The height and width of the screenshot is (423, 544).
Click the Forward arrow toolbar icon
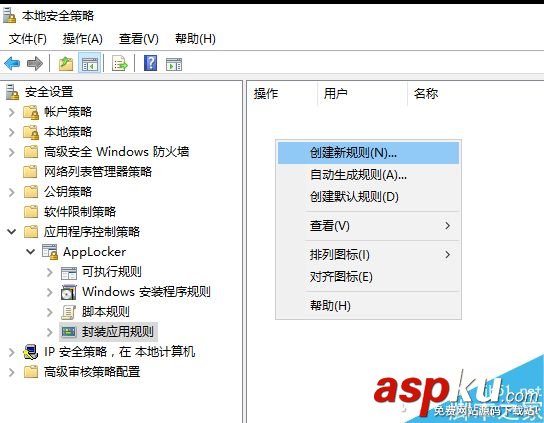point(35,64)
